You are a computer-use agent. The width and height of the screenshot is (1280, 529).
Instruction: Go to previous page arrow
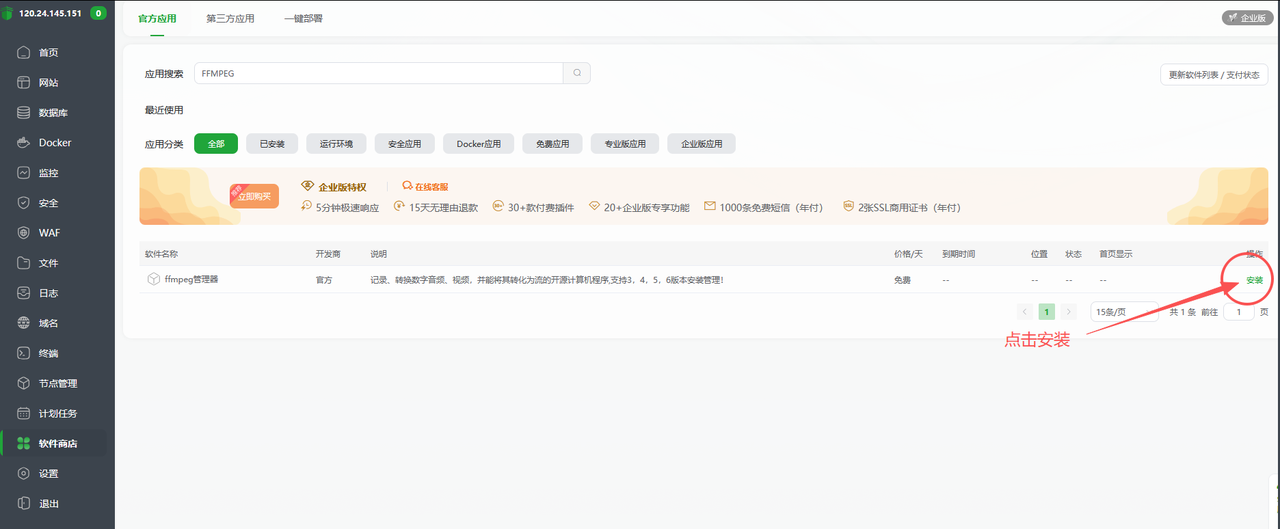click(x=1025, y=312)
